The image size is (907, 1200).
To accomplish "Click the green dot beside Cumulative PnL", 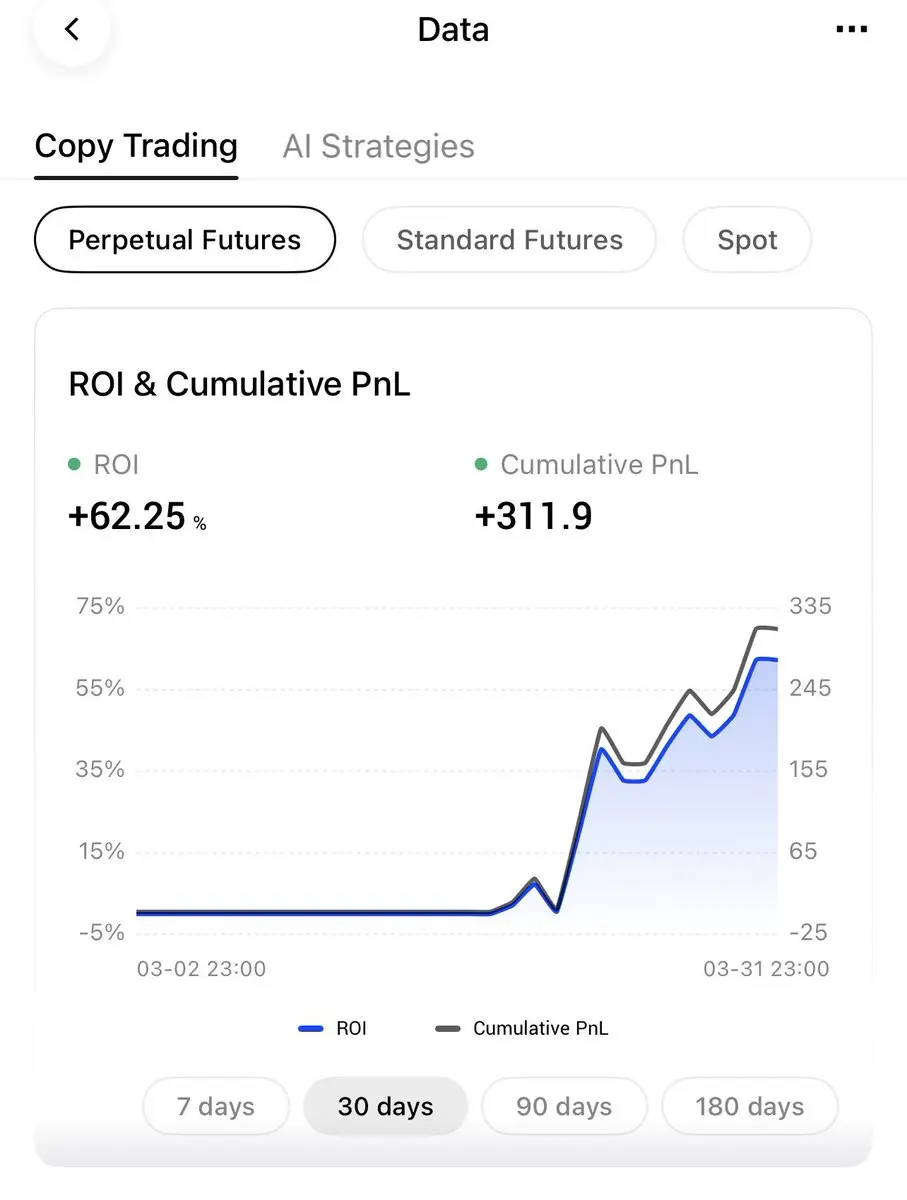I will [x=481, y=465].
